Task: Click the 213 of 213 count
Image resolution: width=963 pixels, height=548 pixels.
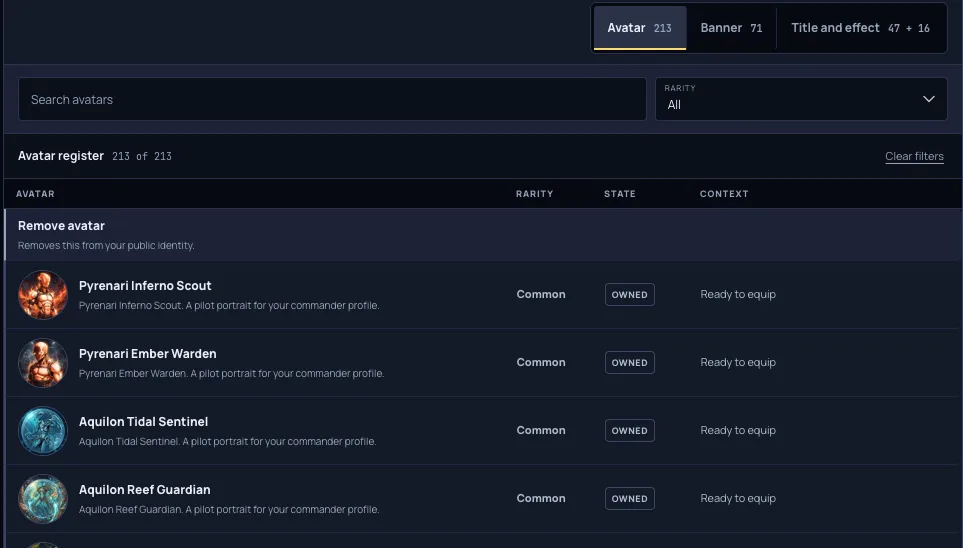Action: pyautogui.click(x=142, y=157)
